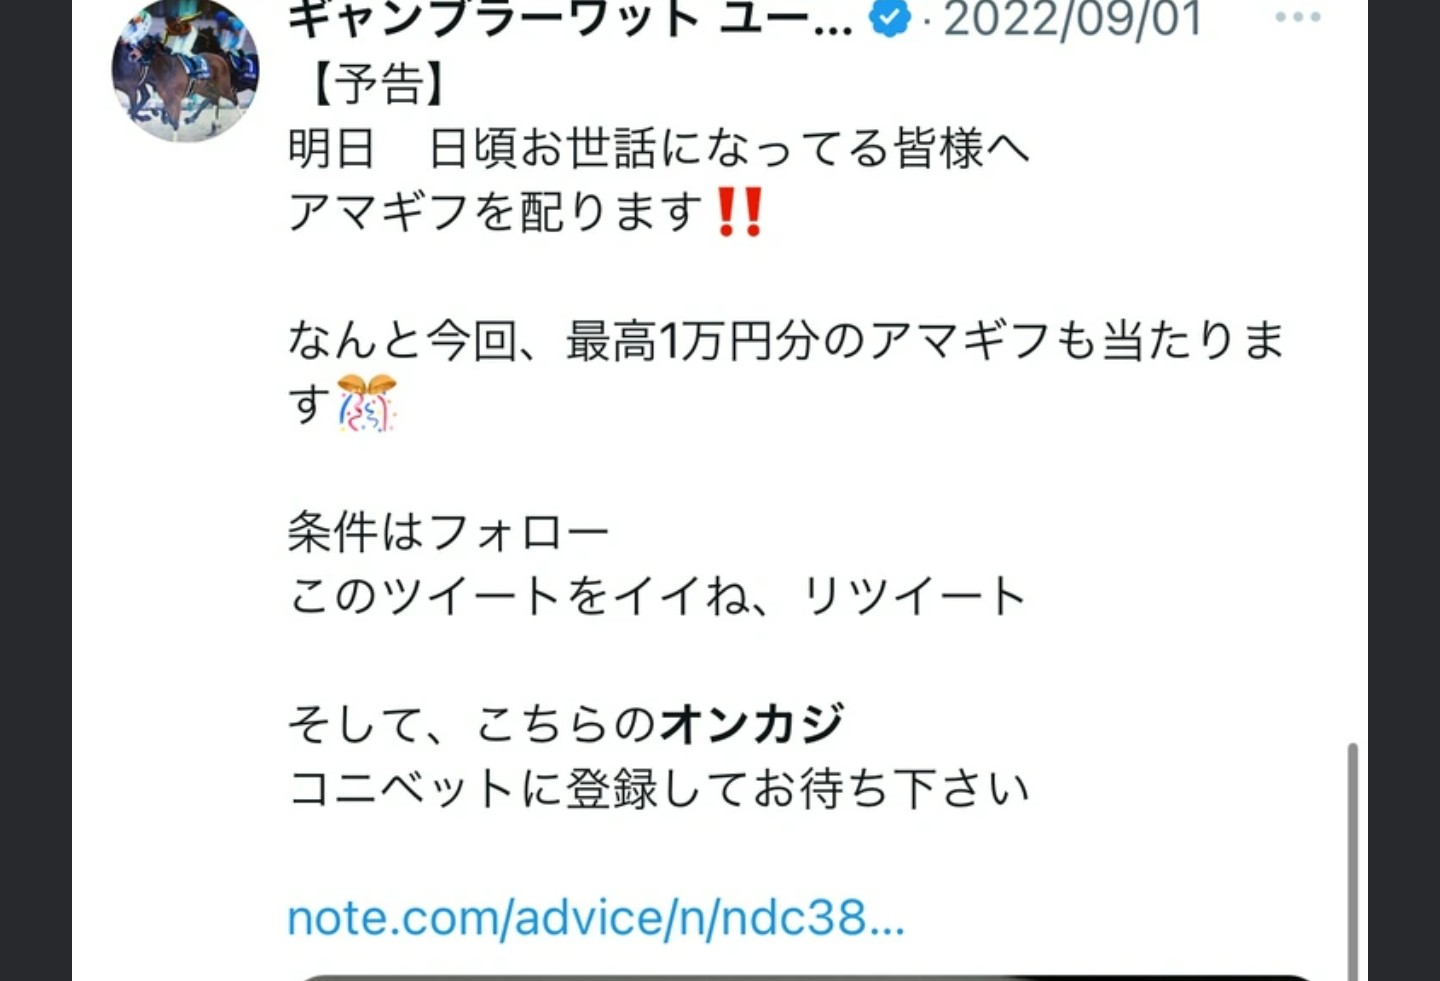Click the このツイートをイイね、リツイート line
1440x981 pixels.
[657, 595]
